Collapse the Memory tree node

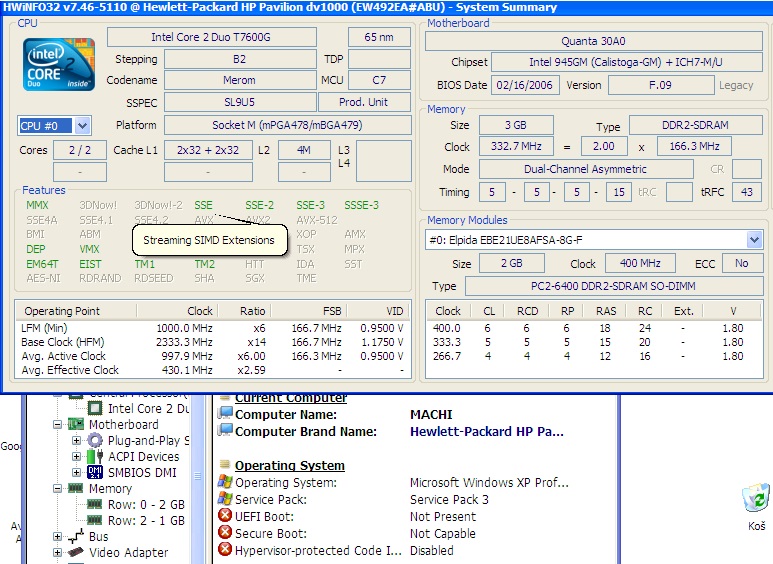[57, 489]
